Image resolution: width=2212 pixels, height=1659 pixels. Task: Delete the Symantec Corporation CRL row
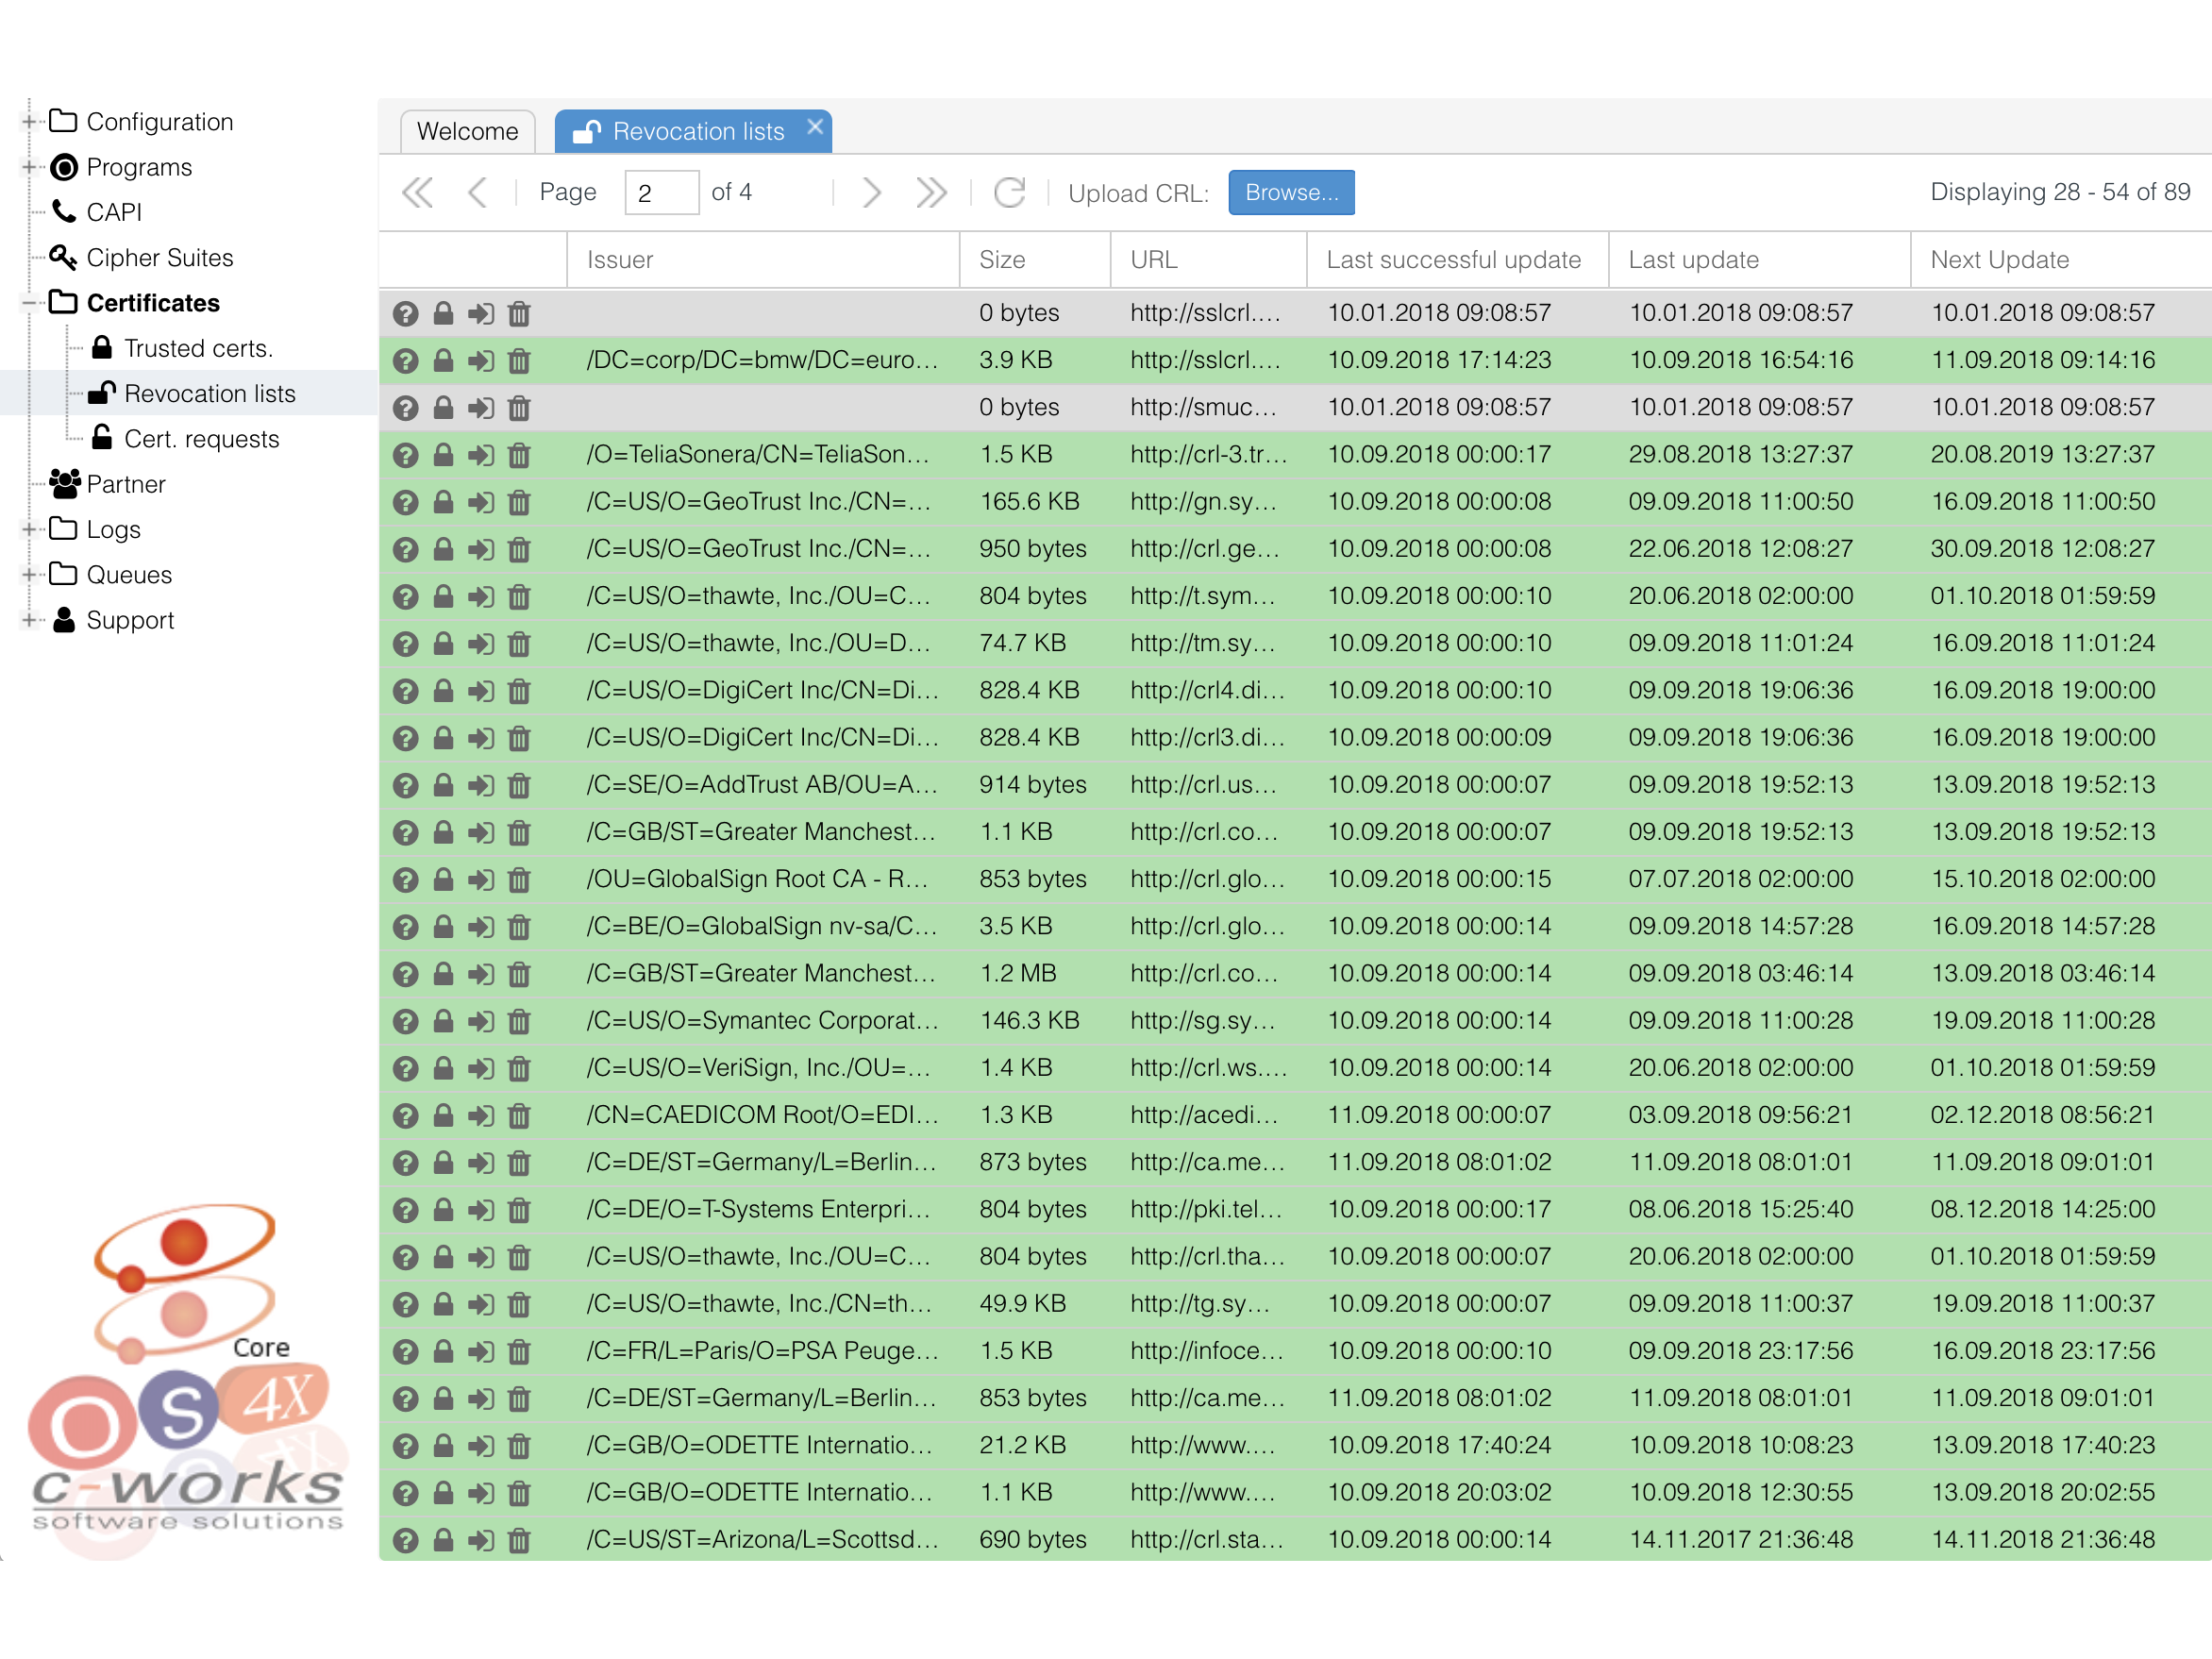519,1021
